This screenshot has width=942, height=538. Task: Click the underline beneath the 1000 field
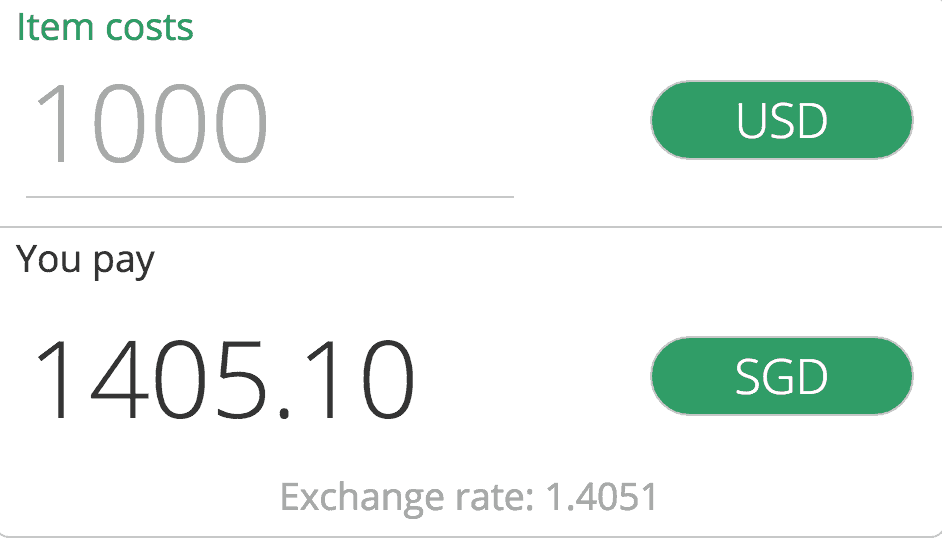269,197
